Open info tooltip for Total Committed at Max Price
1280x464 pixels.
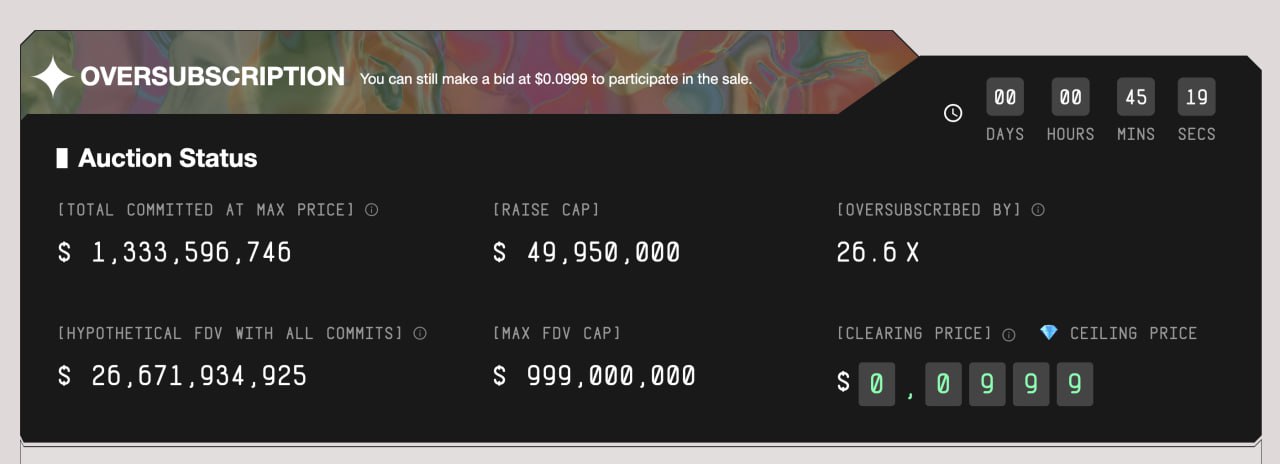click(371, 210)
